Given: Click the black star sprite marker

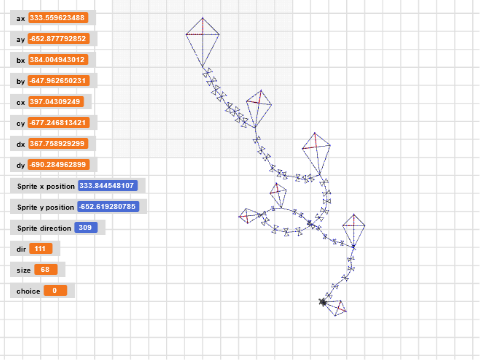Looking at the screenshot, I should (x=322, y=302).
